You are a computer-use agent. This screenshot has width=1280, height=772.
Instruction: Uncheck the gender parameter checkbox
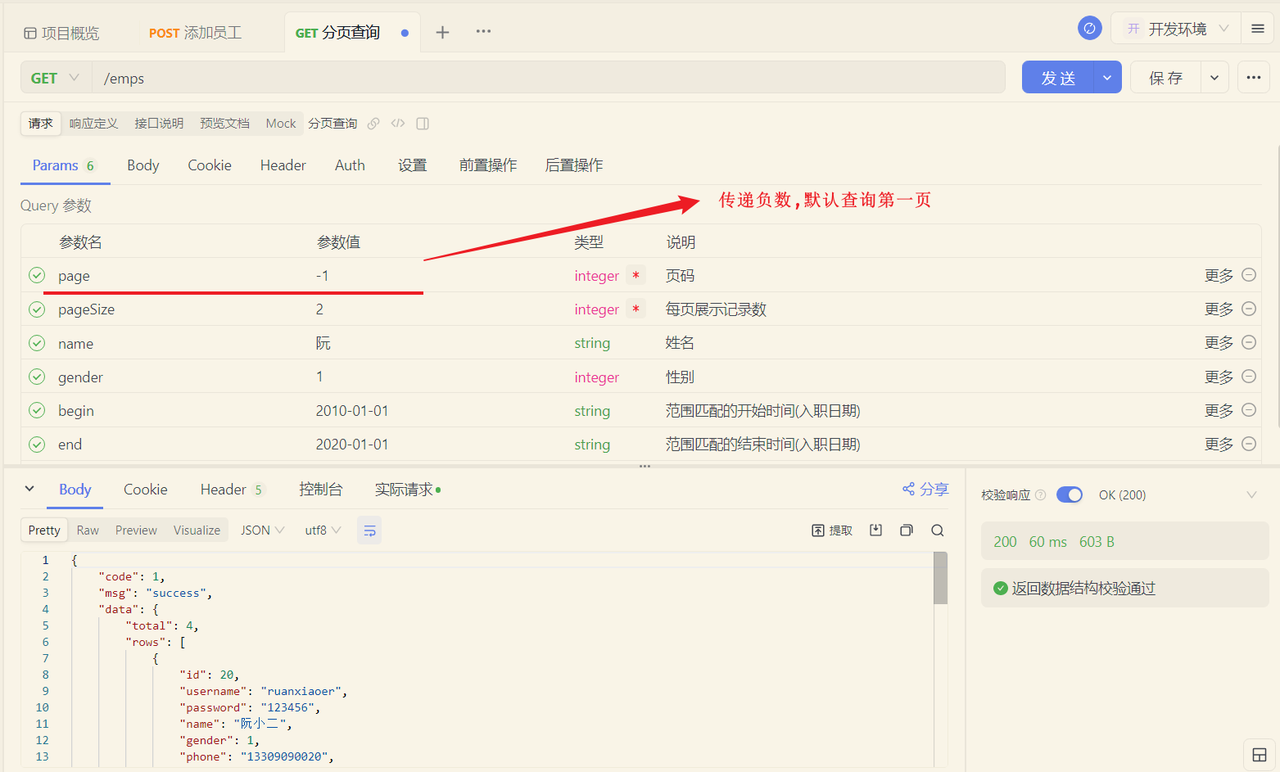coord(37,377)
